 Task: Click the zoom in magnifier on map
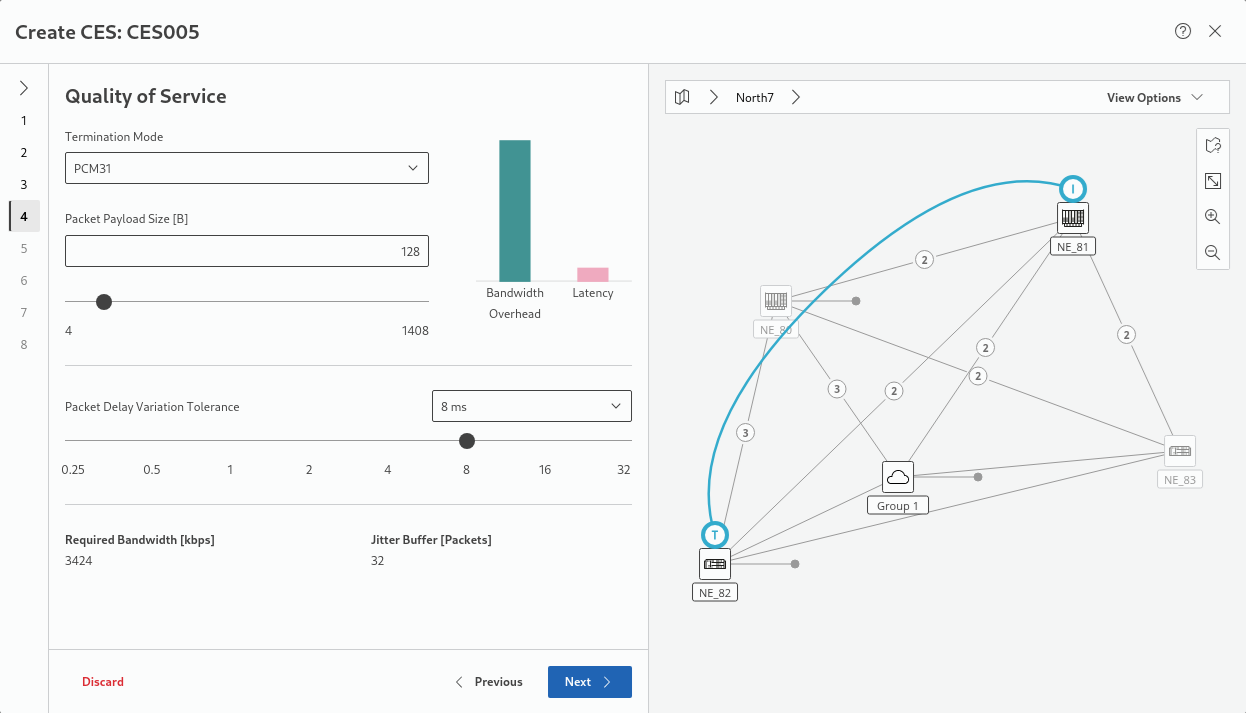pyautogui.click(x=1212, y=217)
